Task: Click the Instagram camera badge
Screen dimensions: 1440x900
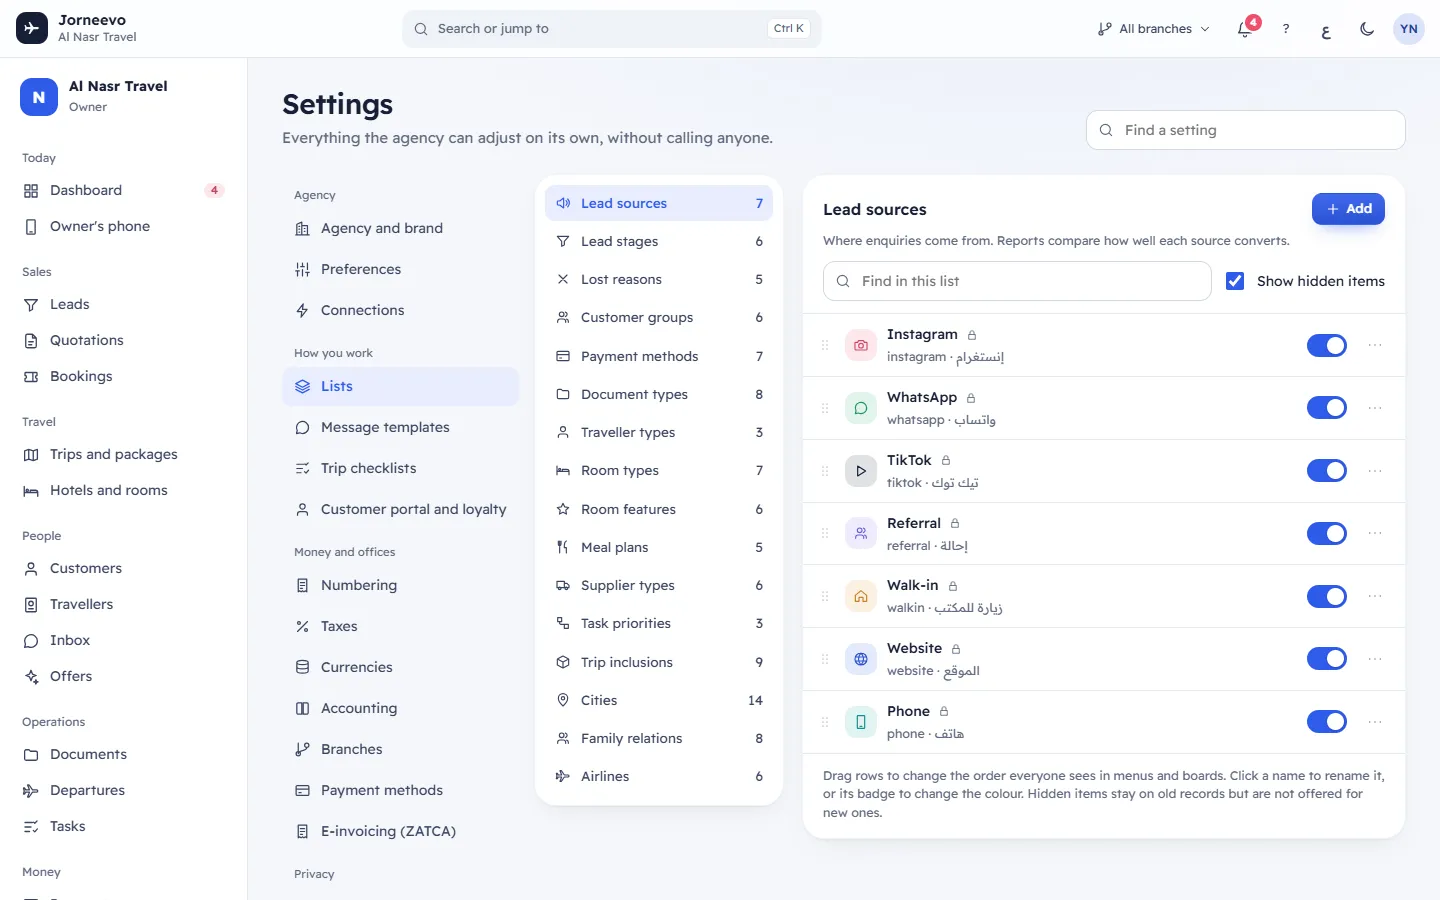Action: click(861, 345)
